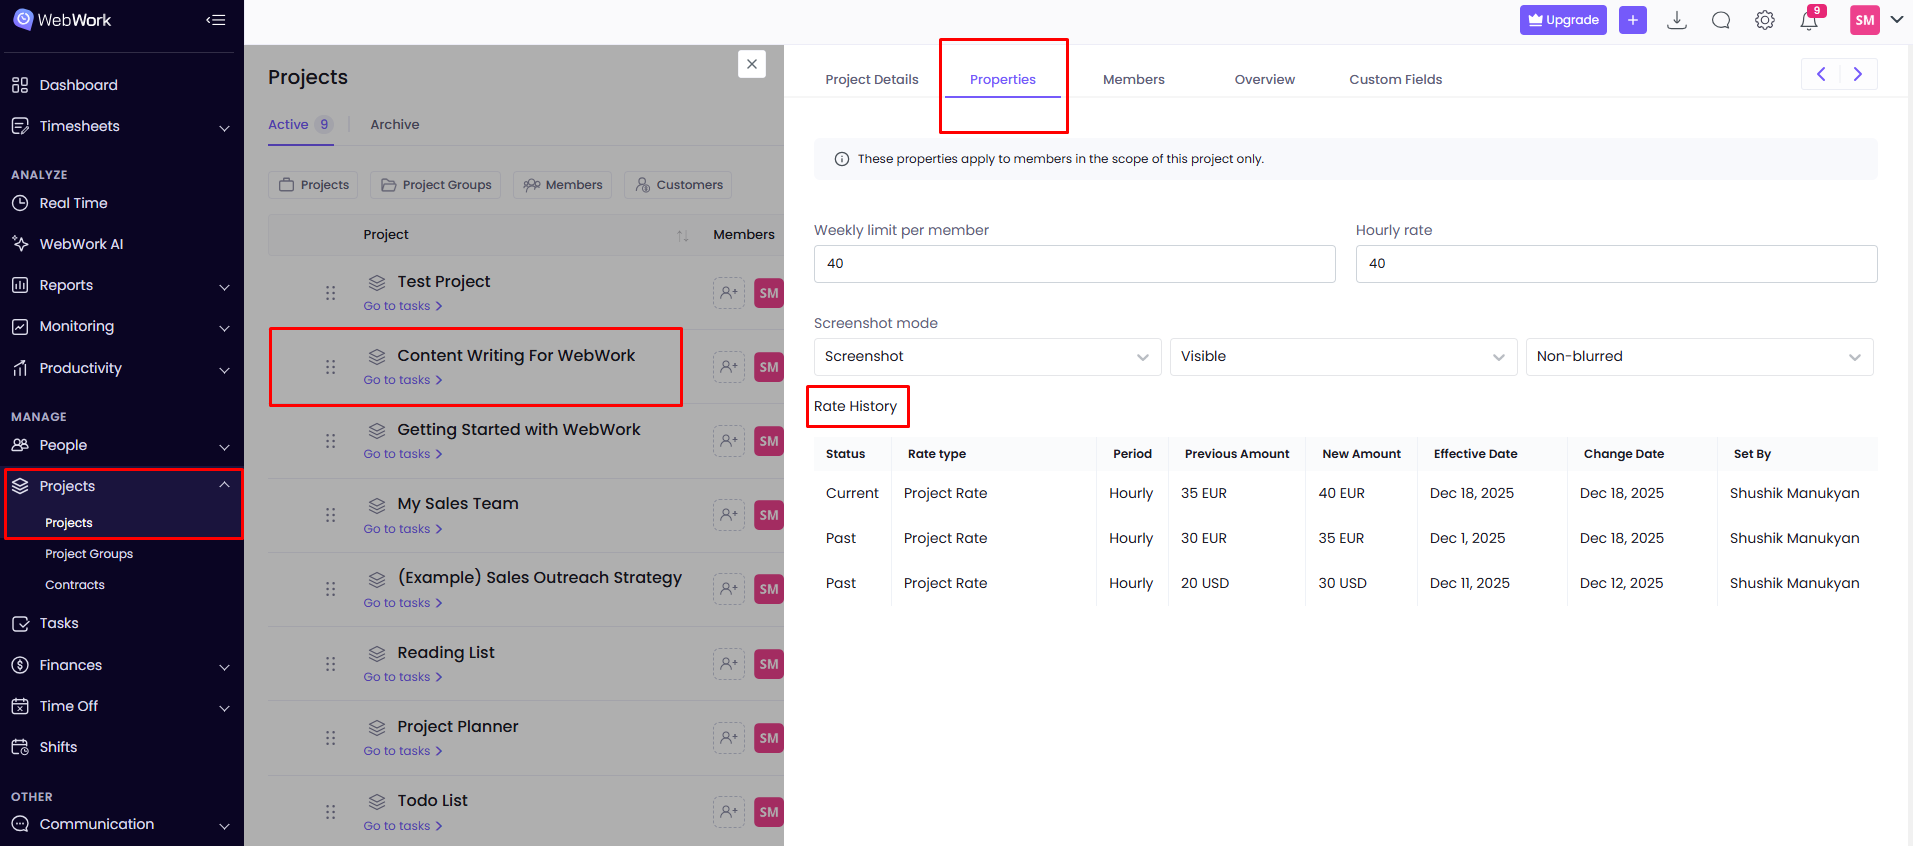Expand the Reports sidebar menu
The height and width of the screenshot is (846, 1913).
tap(121, 286)
